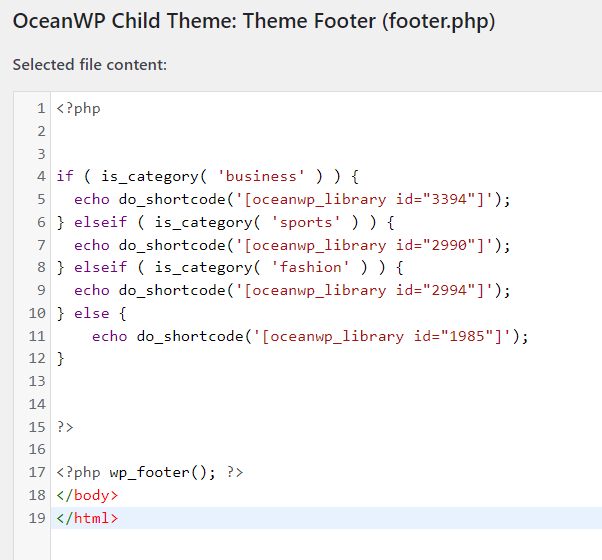Click line number 19 in the gutter
The image size is (602, 560).
coord(37,518)
